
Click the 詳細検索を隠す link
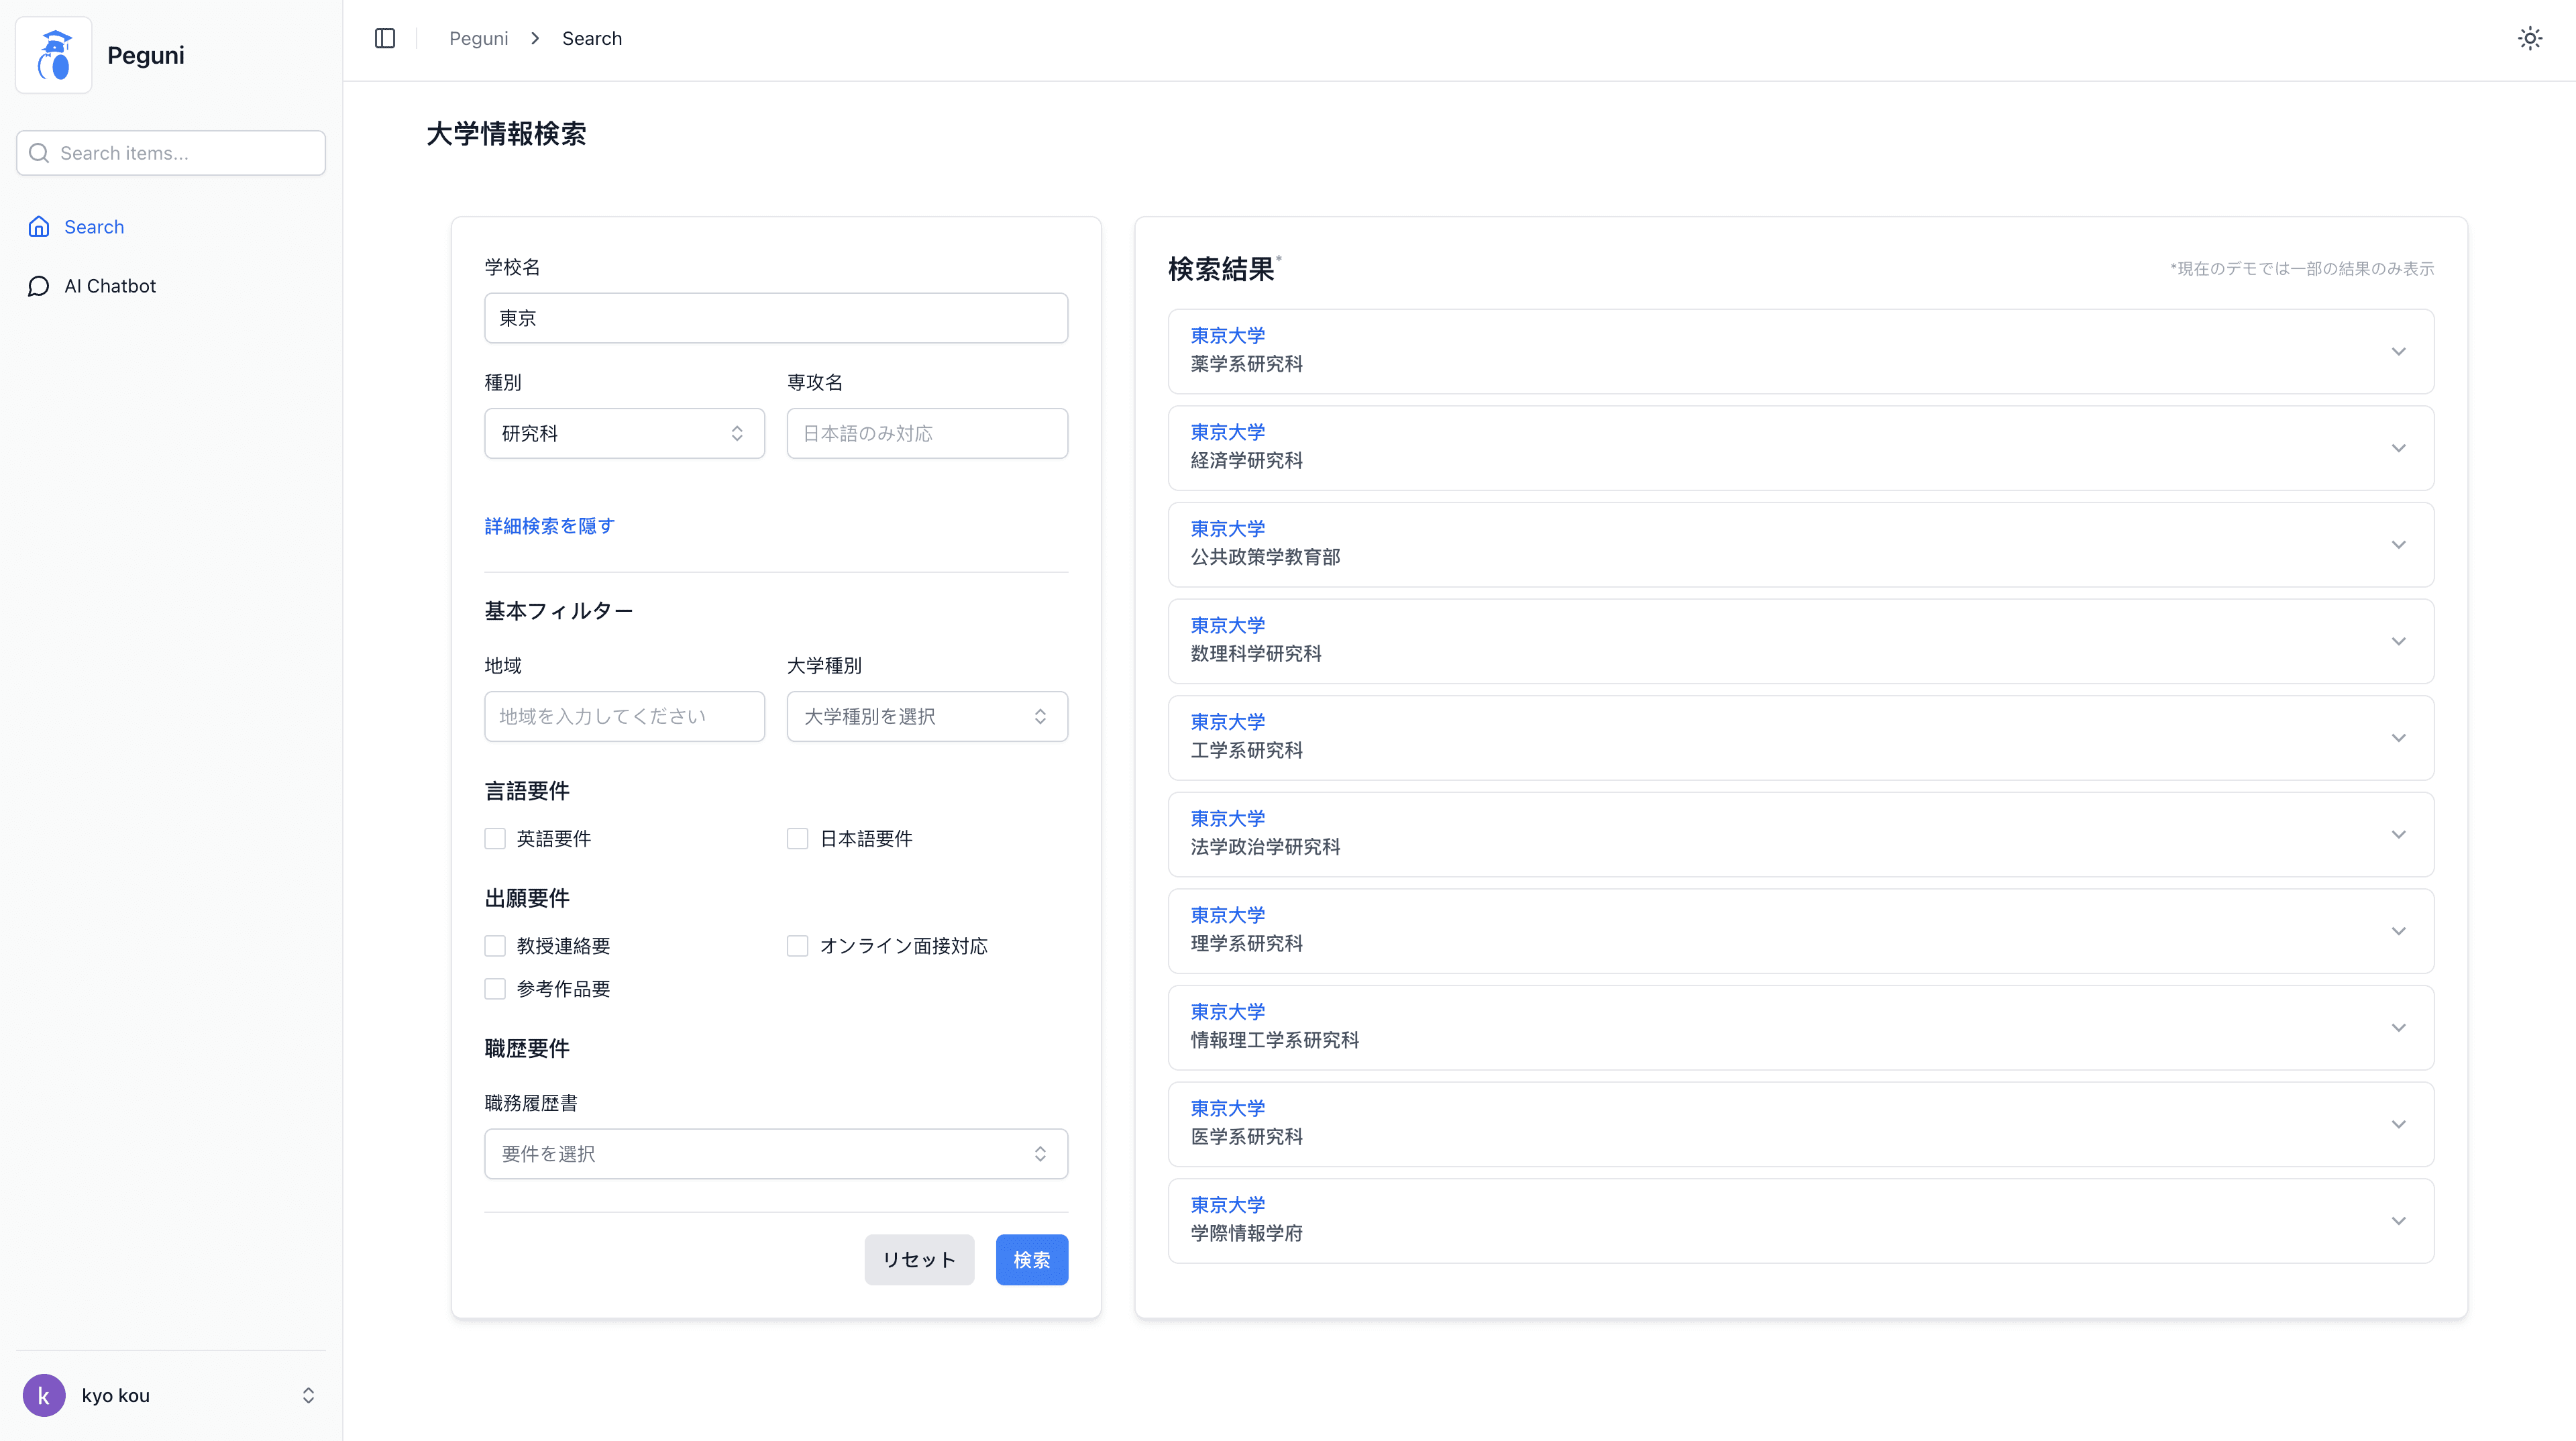549,525
